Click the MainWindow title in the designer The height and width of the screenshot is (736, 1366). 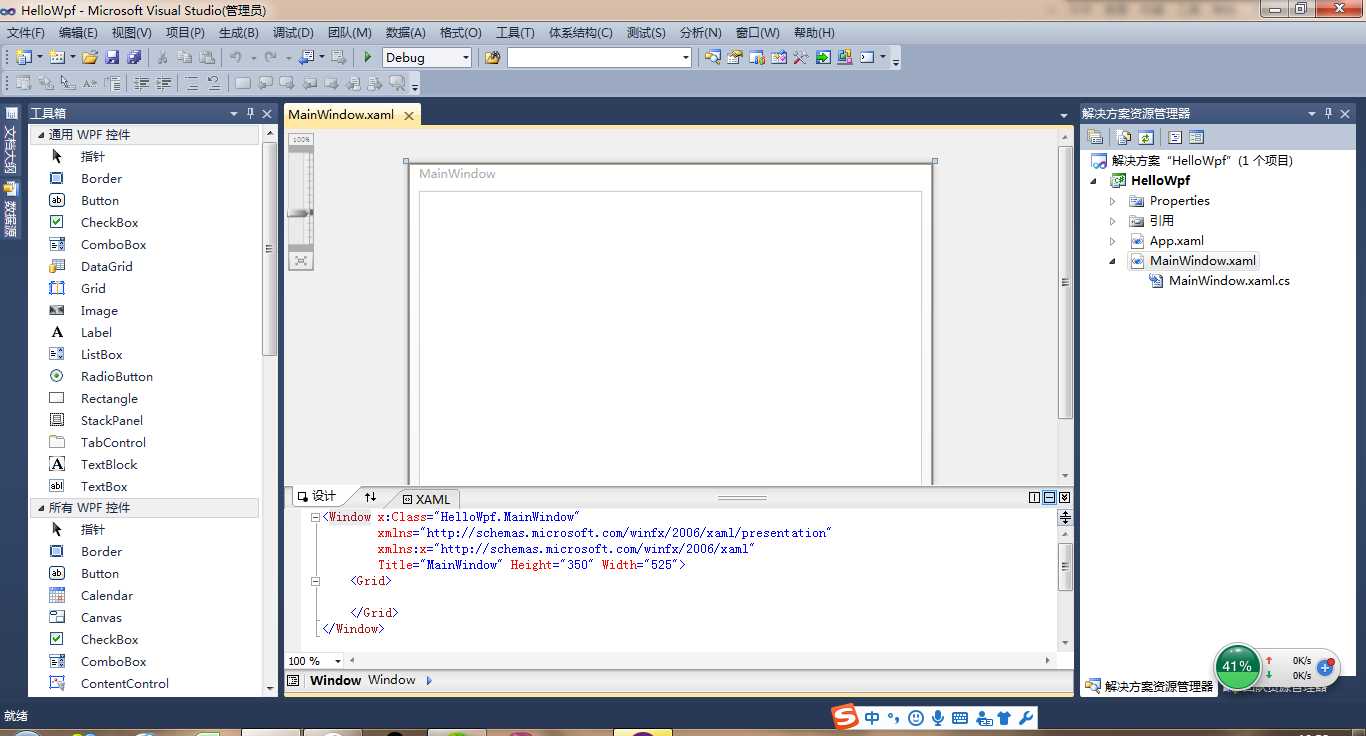(x=457, y=174)
